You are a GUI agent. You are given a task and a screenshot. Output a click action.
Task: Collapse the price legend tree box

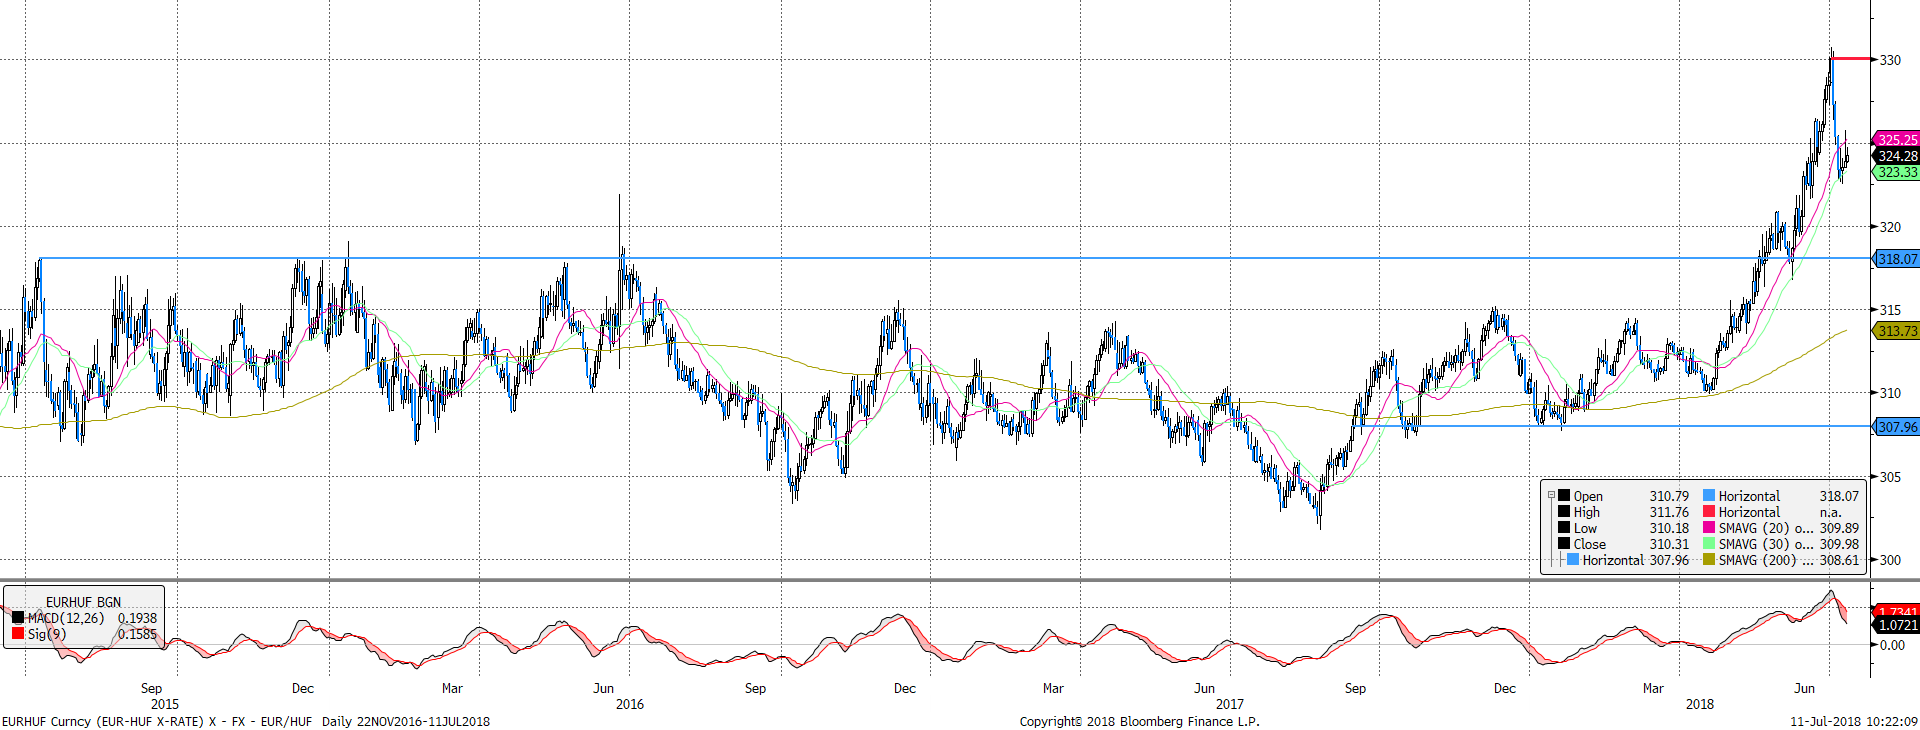tap(1552, 495)
